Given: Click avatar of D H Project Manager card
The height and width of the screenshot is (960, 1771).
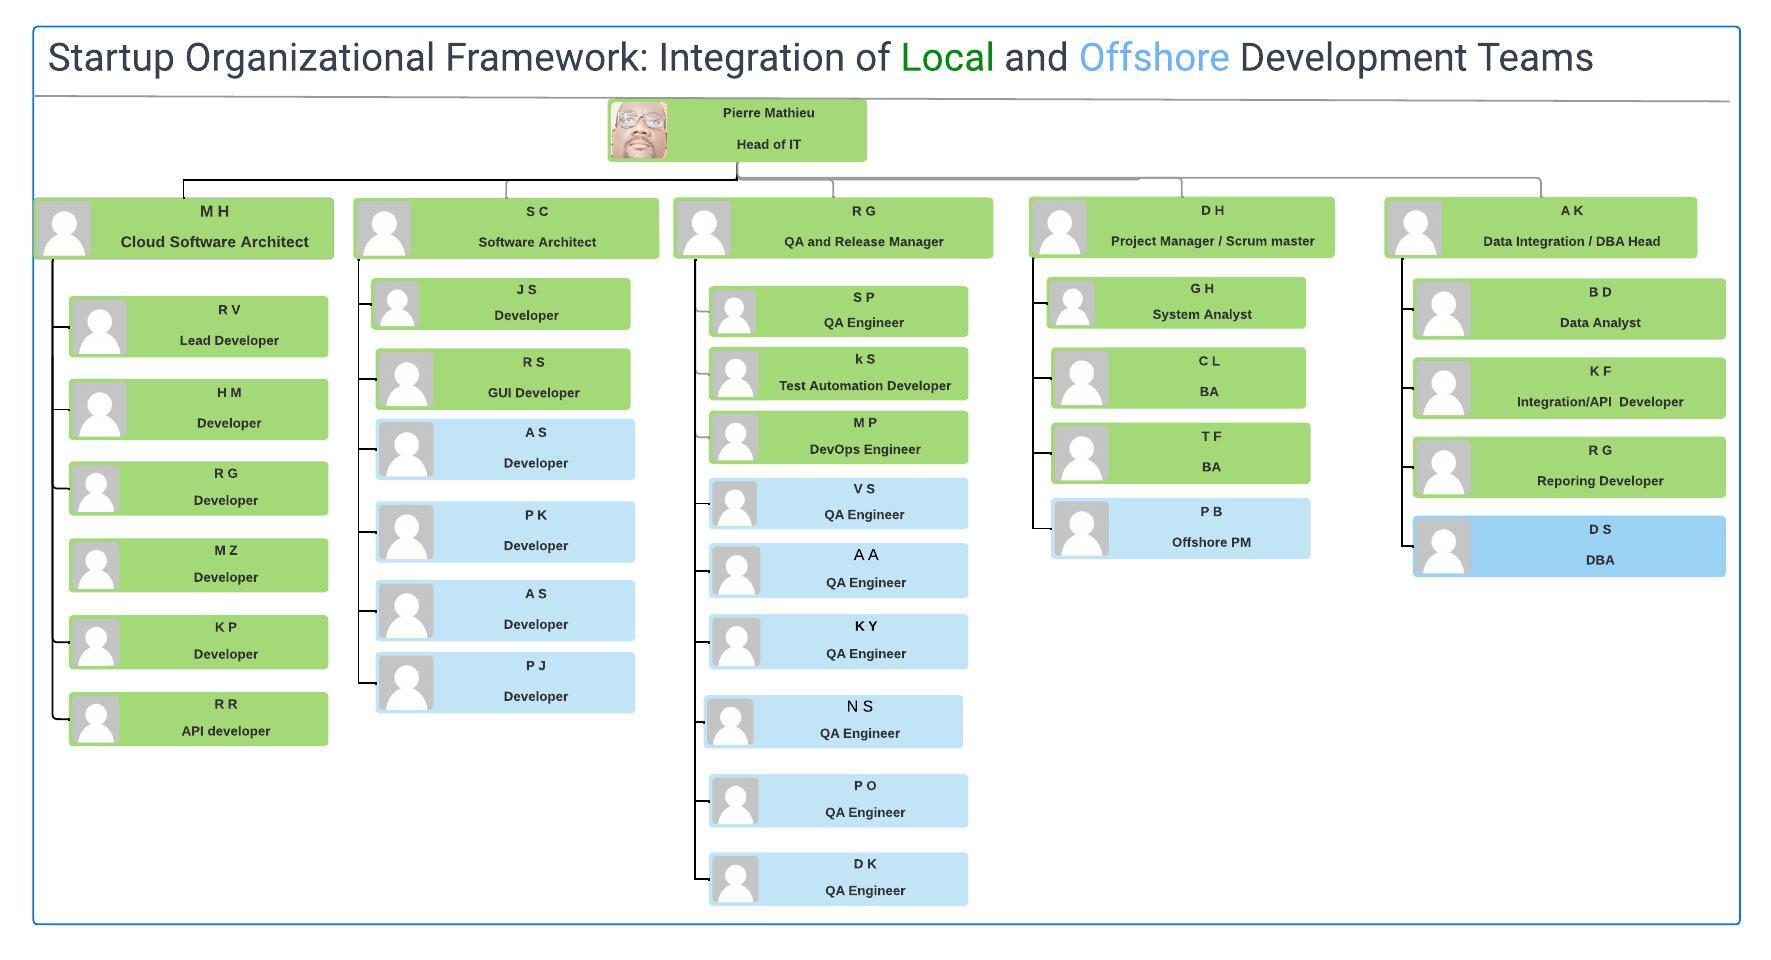Looking at the screenshot, I should click(1059, 227).
